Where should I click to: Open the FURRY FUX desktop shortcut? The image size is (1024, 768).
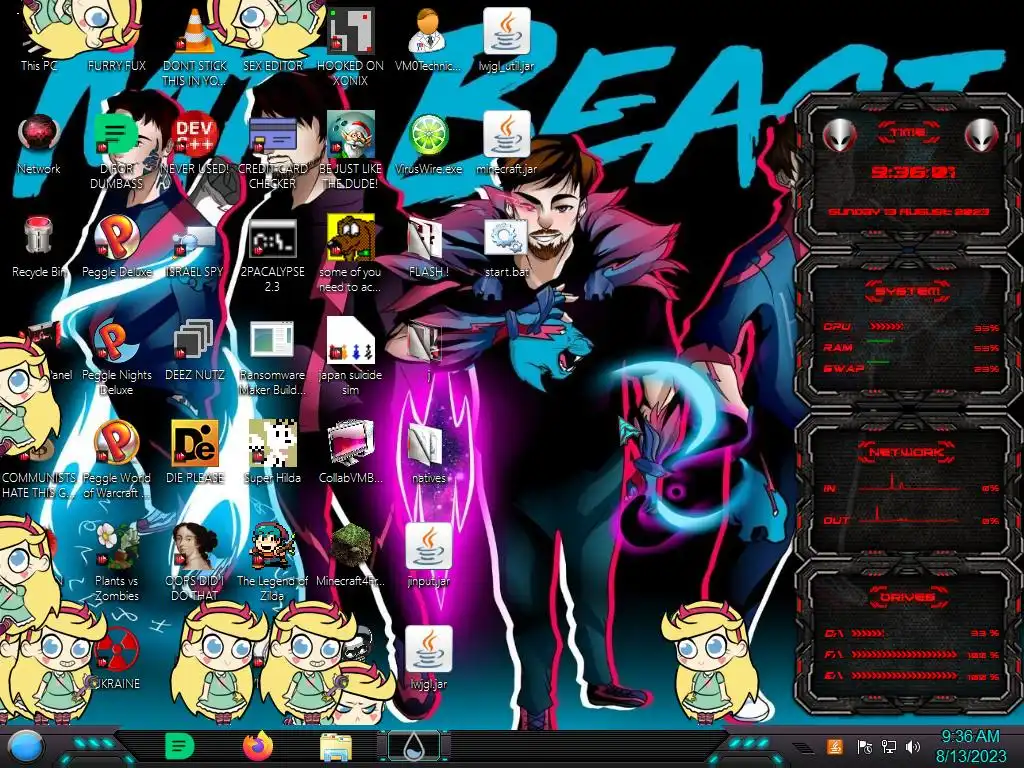point(116,36)
